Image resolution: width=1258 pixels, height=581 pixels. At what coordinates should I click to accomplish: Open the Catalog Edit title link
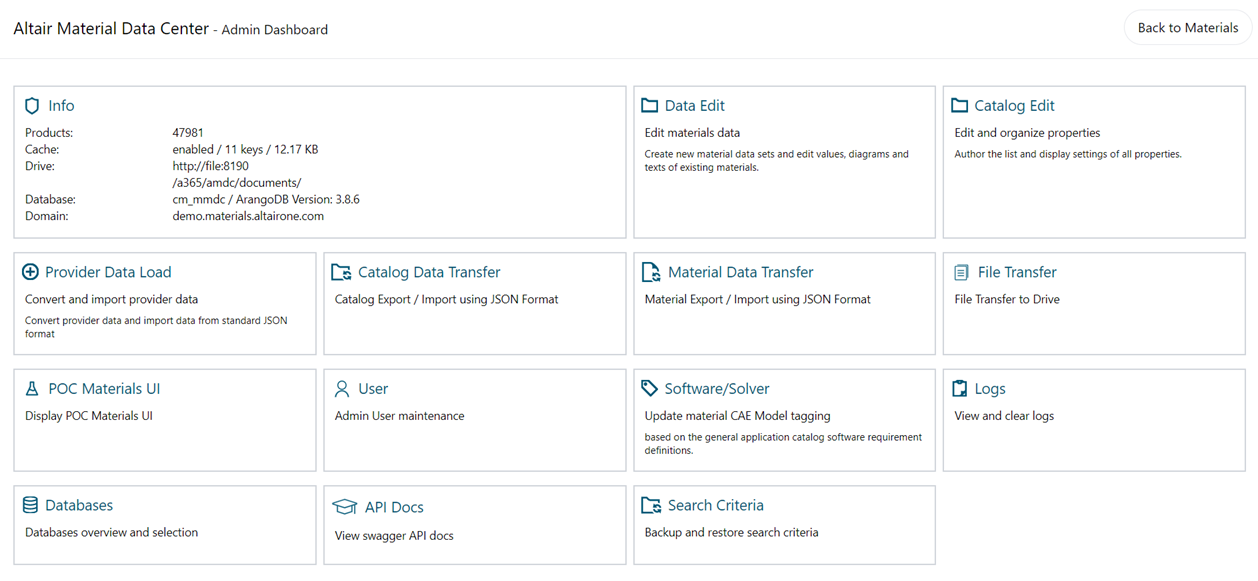1014,106
